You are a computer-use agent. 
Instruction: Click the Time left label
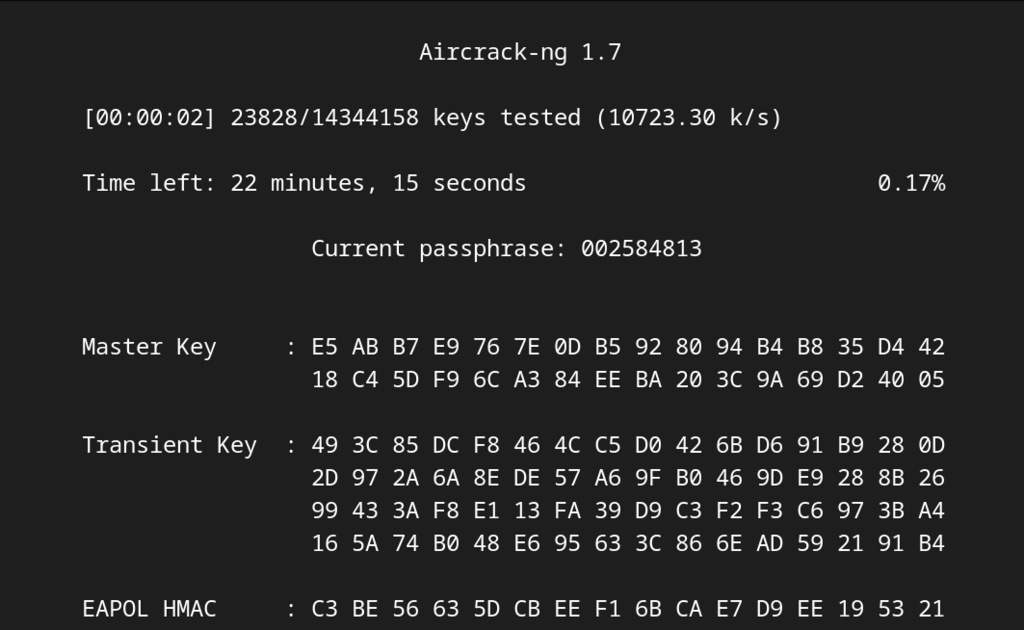pos(150,183)
